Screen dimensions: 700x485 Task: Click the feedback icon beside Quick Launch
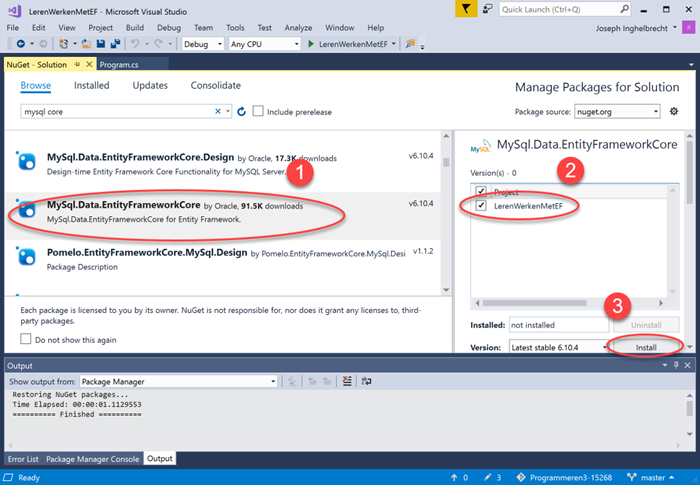[x=488, y=9]
